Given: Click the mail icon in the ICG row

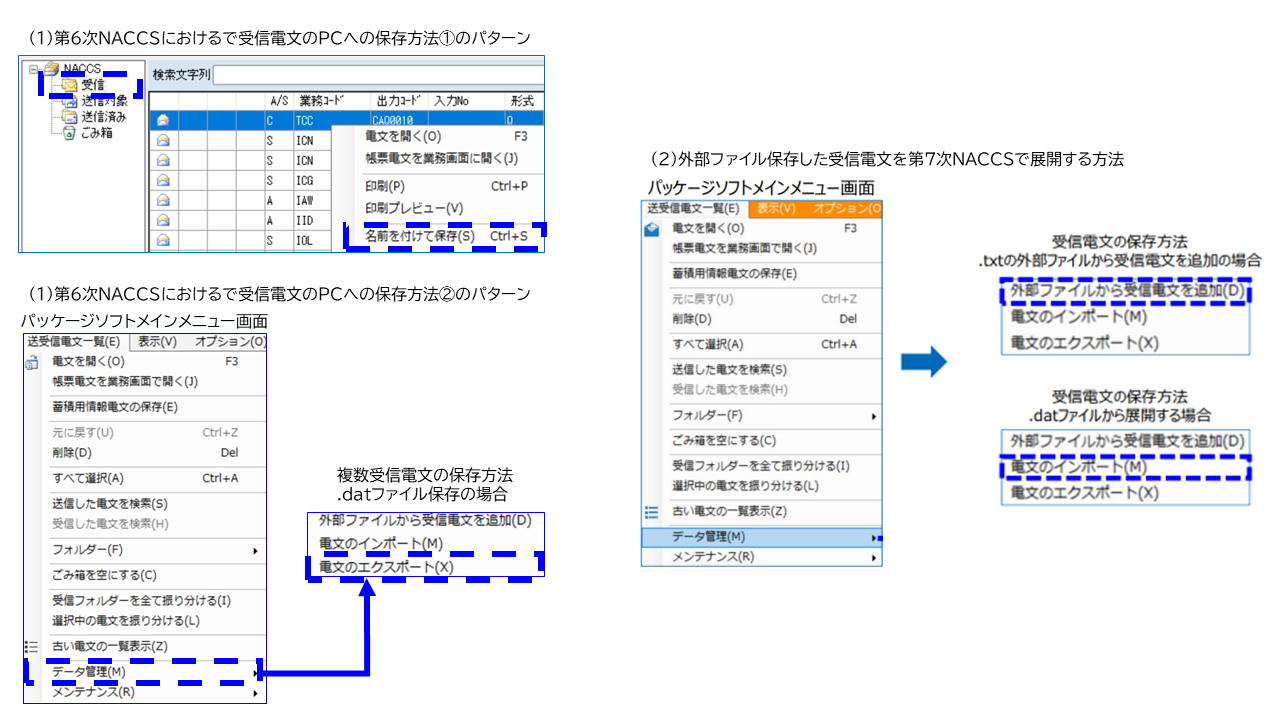Looking at the screenshot, I should coord(163,181).
